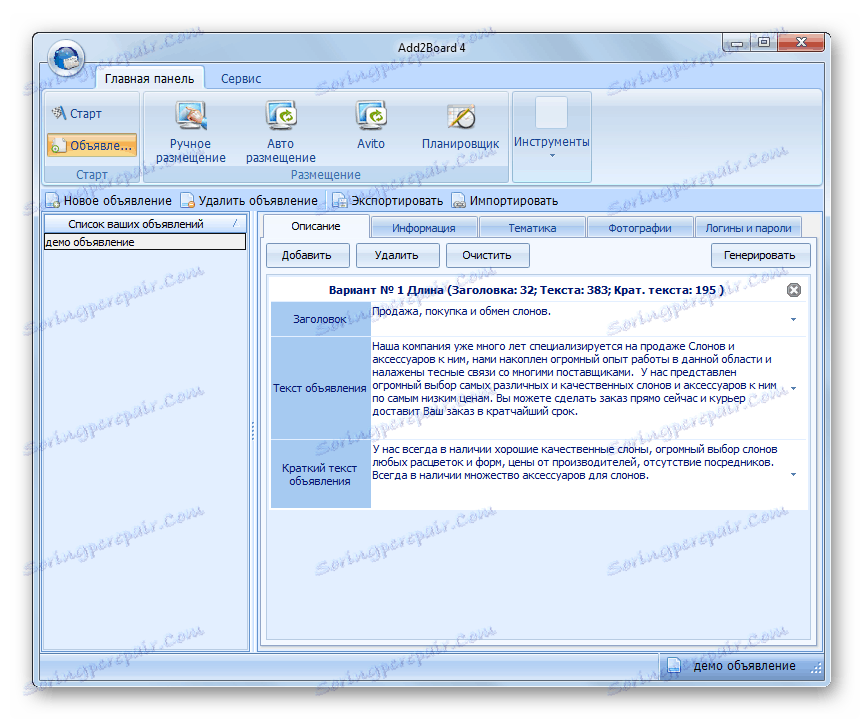Click the splitter handle between panels
Viewport: 864px width, 720px height.
(253, 431)
